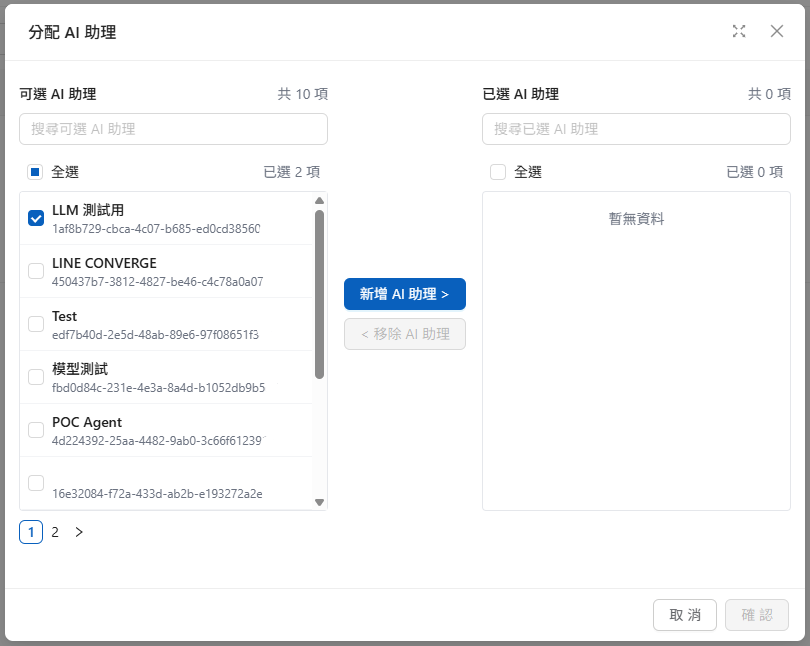This screenshot has height=646, width=810.
Task: Click the fullscreen expand icon in dialog header
Action: point(739,31)
